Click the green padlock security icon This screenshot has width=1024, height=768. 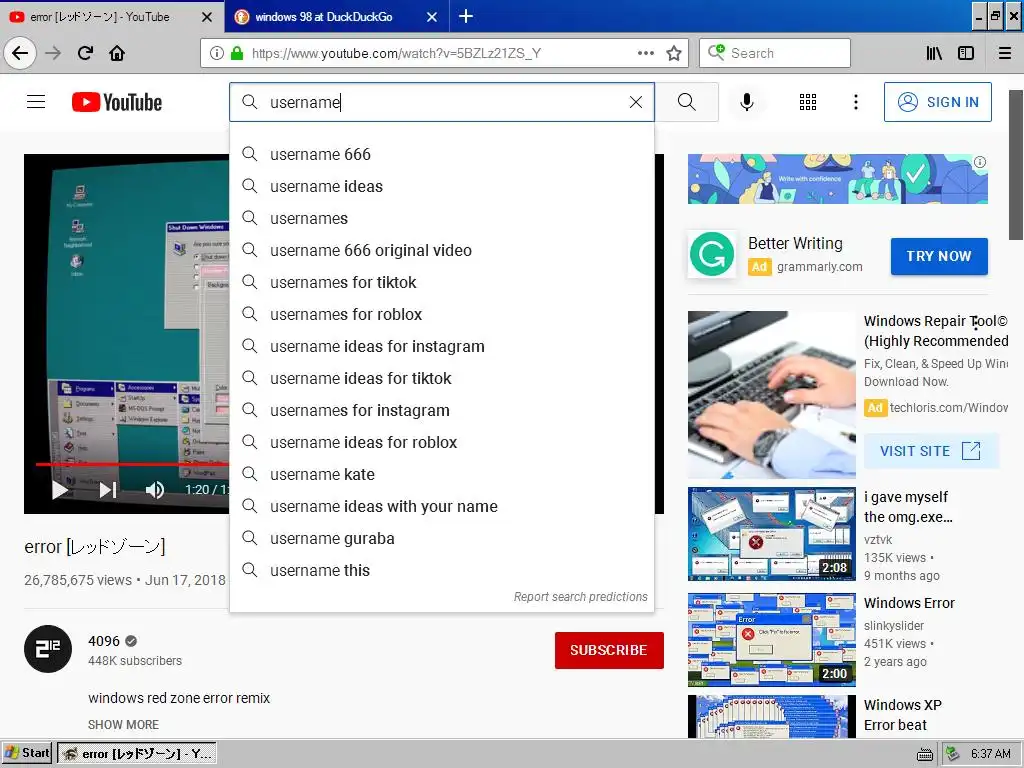point(236,53)
